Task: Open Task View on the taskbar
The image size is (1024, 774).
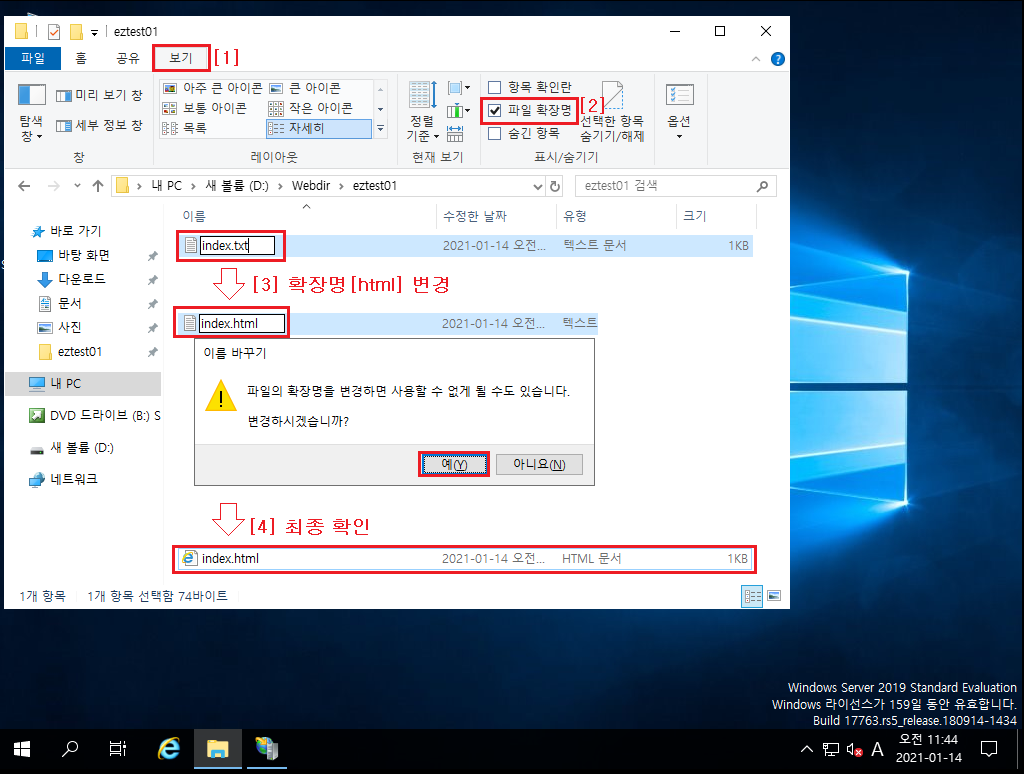Action: (x=118, y=749)
